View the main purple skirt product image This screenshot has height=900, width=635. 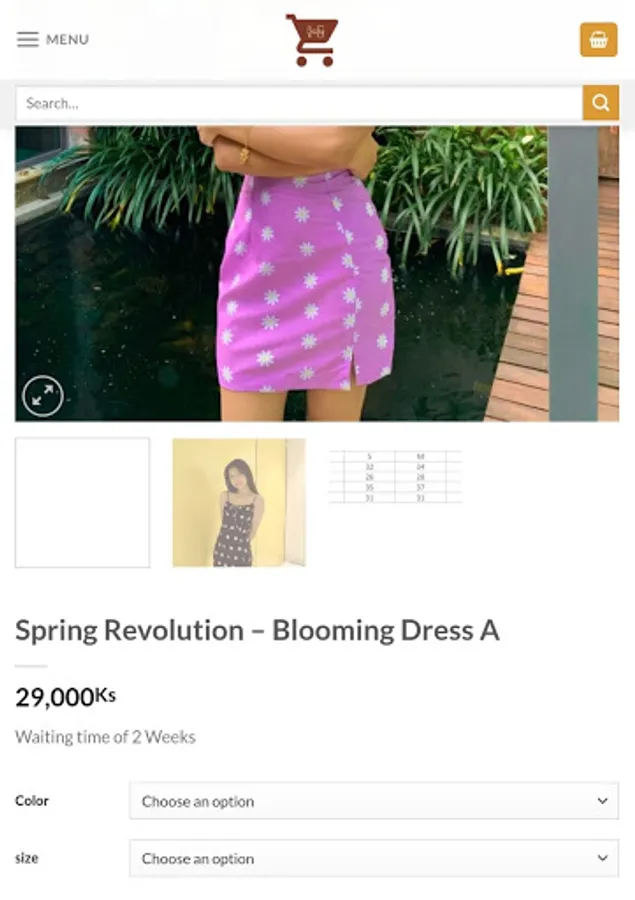tap(317, 274)
